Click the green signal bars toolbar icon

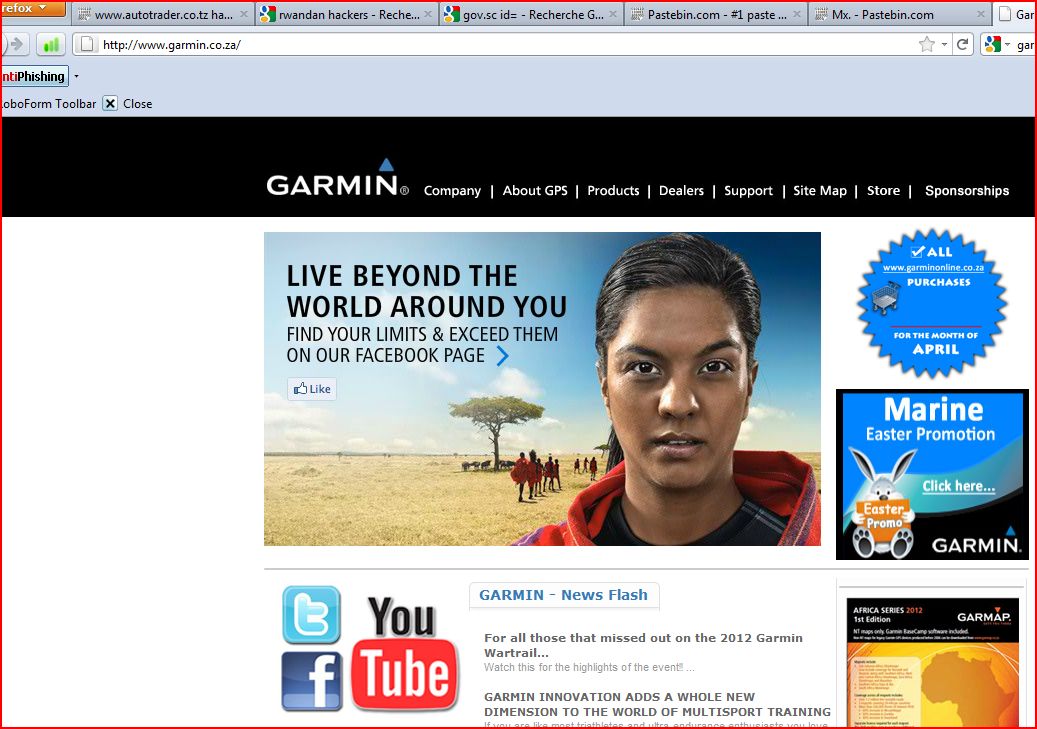pos(51,45)
